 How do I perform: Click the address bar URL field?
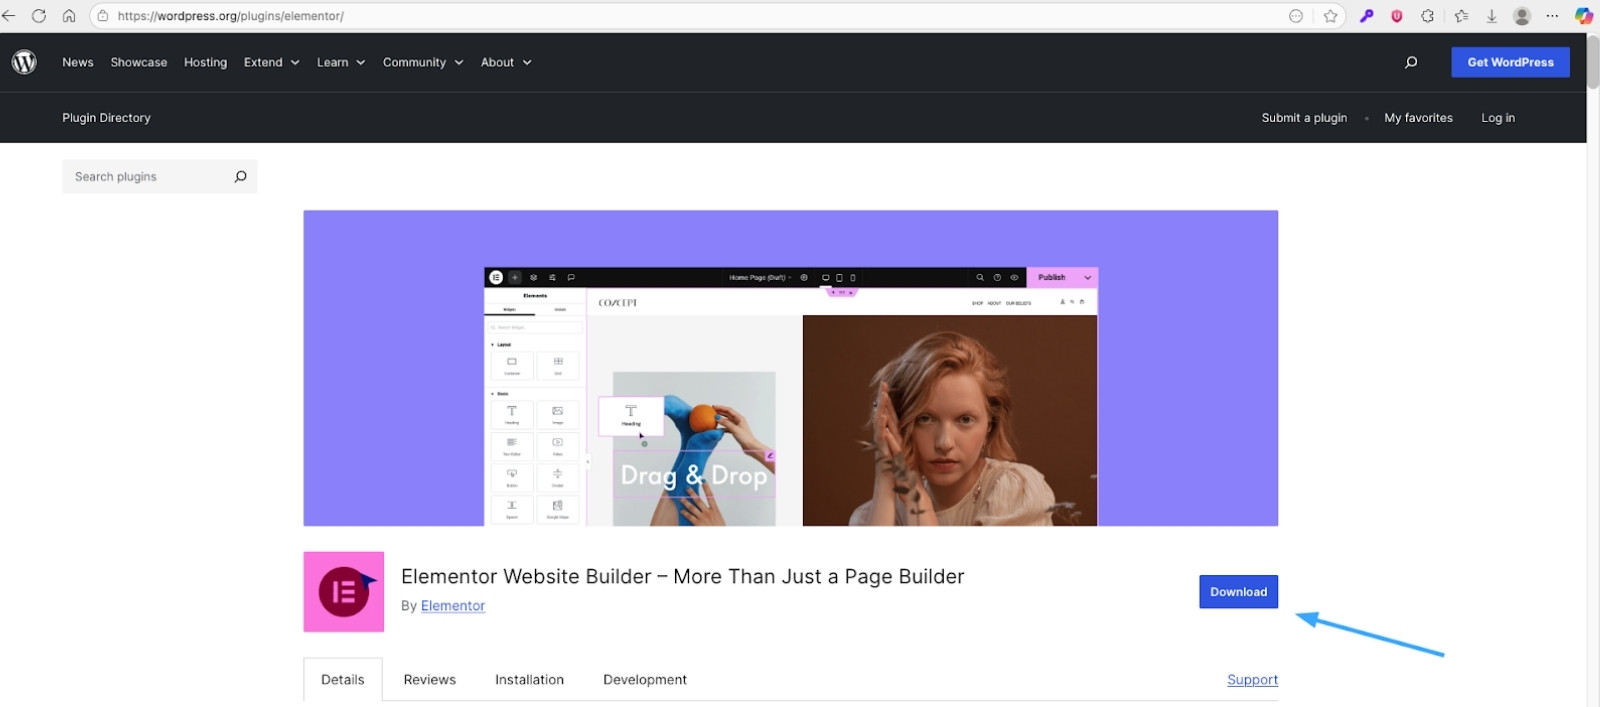pos(700,16)
